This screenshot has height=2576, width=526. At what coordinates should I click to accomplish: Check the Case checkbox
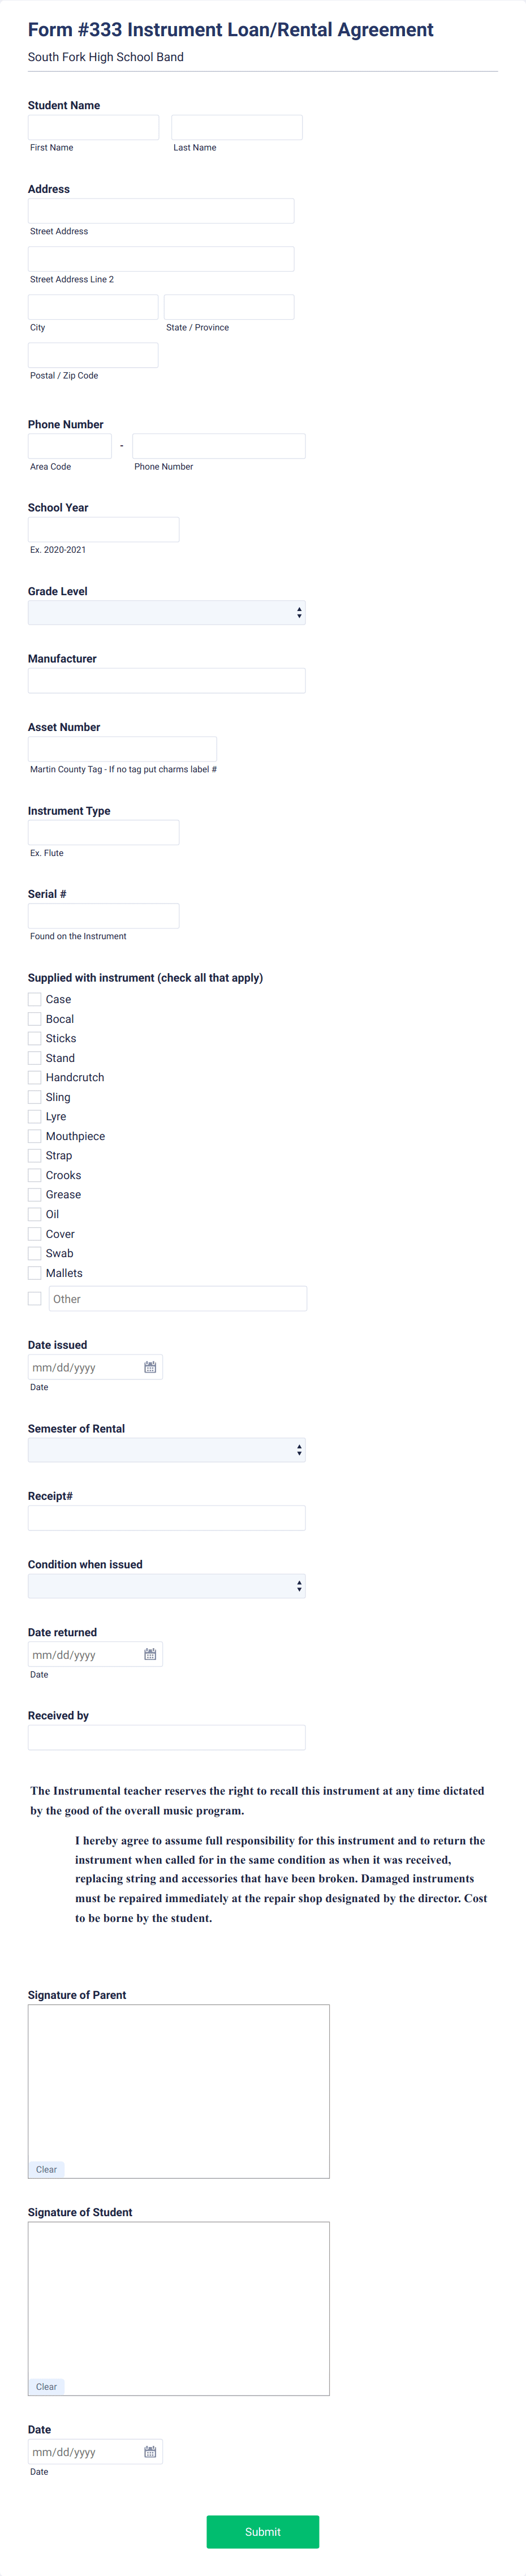pyautogui.click(x=35, y=999)
